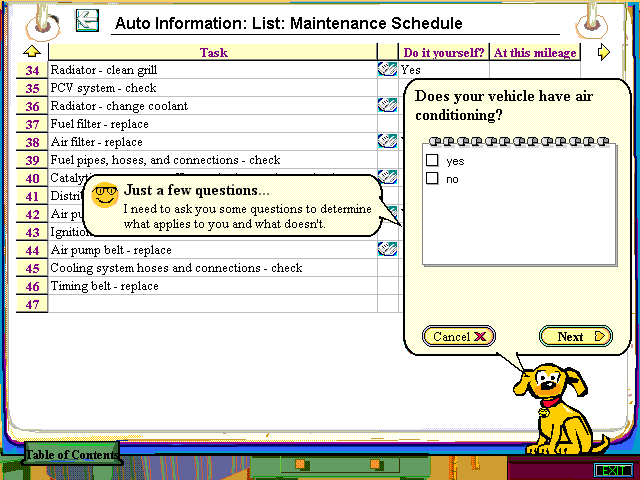Open note icon for Radiator clean grill
The image size is (640, 480).
(387, 70)
